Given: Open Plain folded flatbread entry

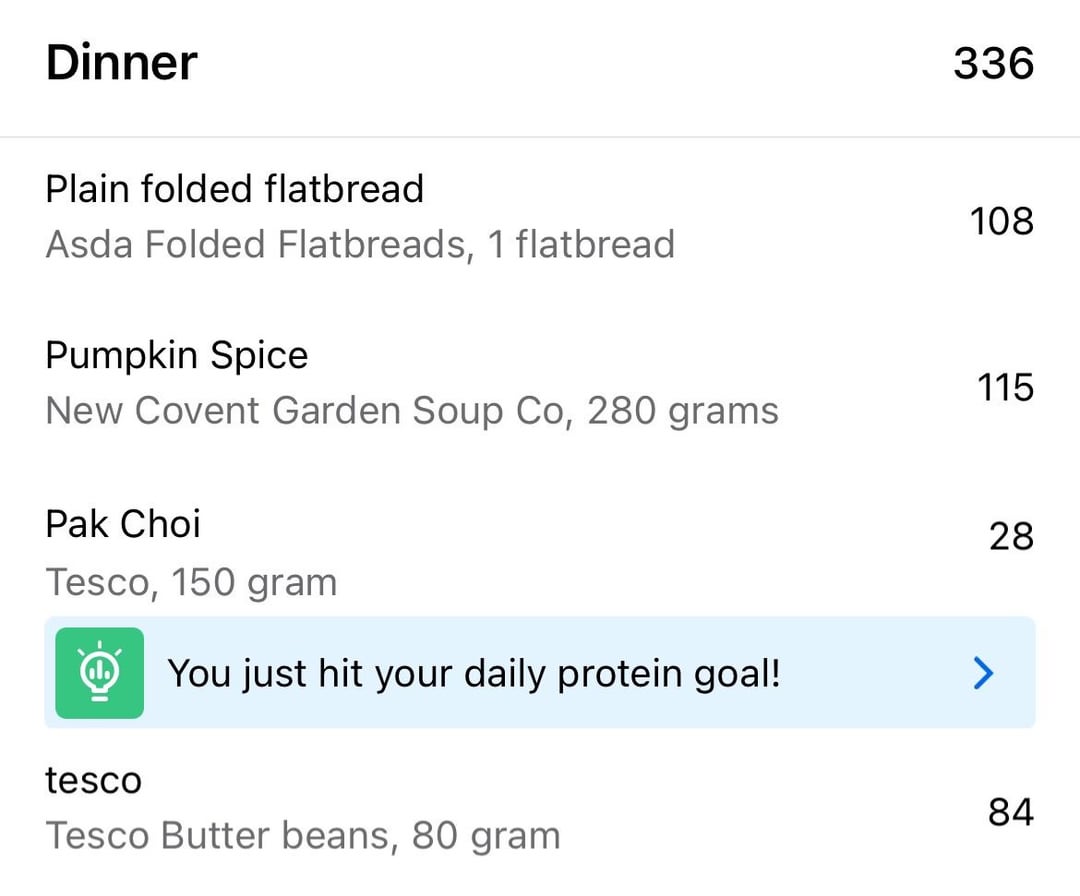Looking at the screenshot, I should click(540, 218).
